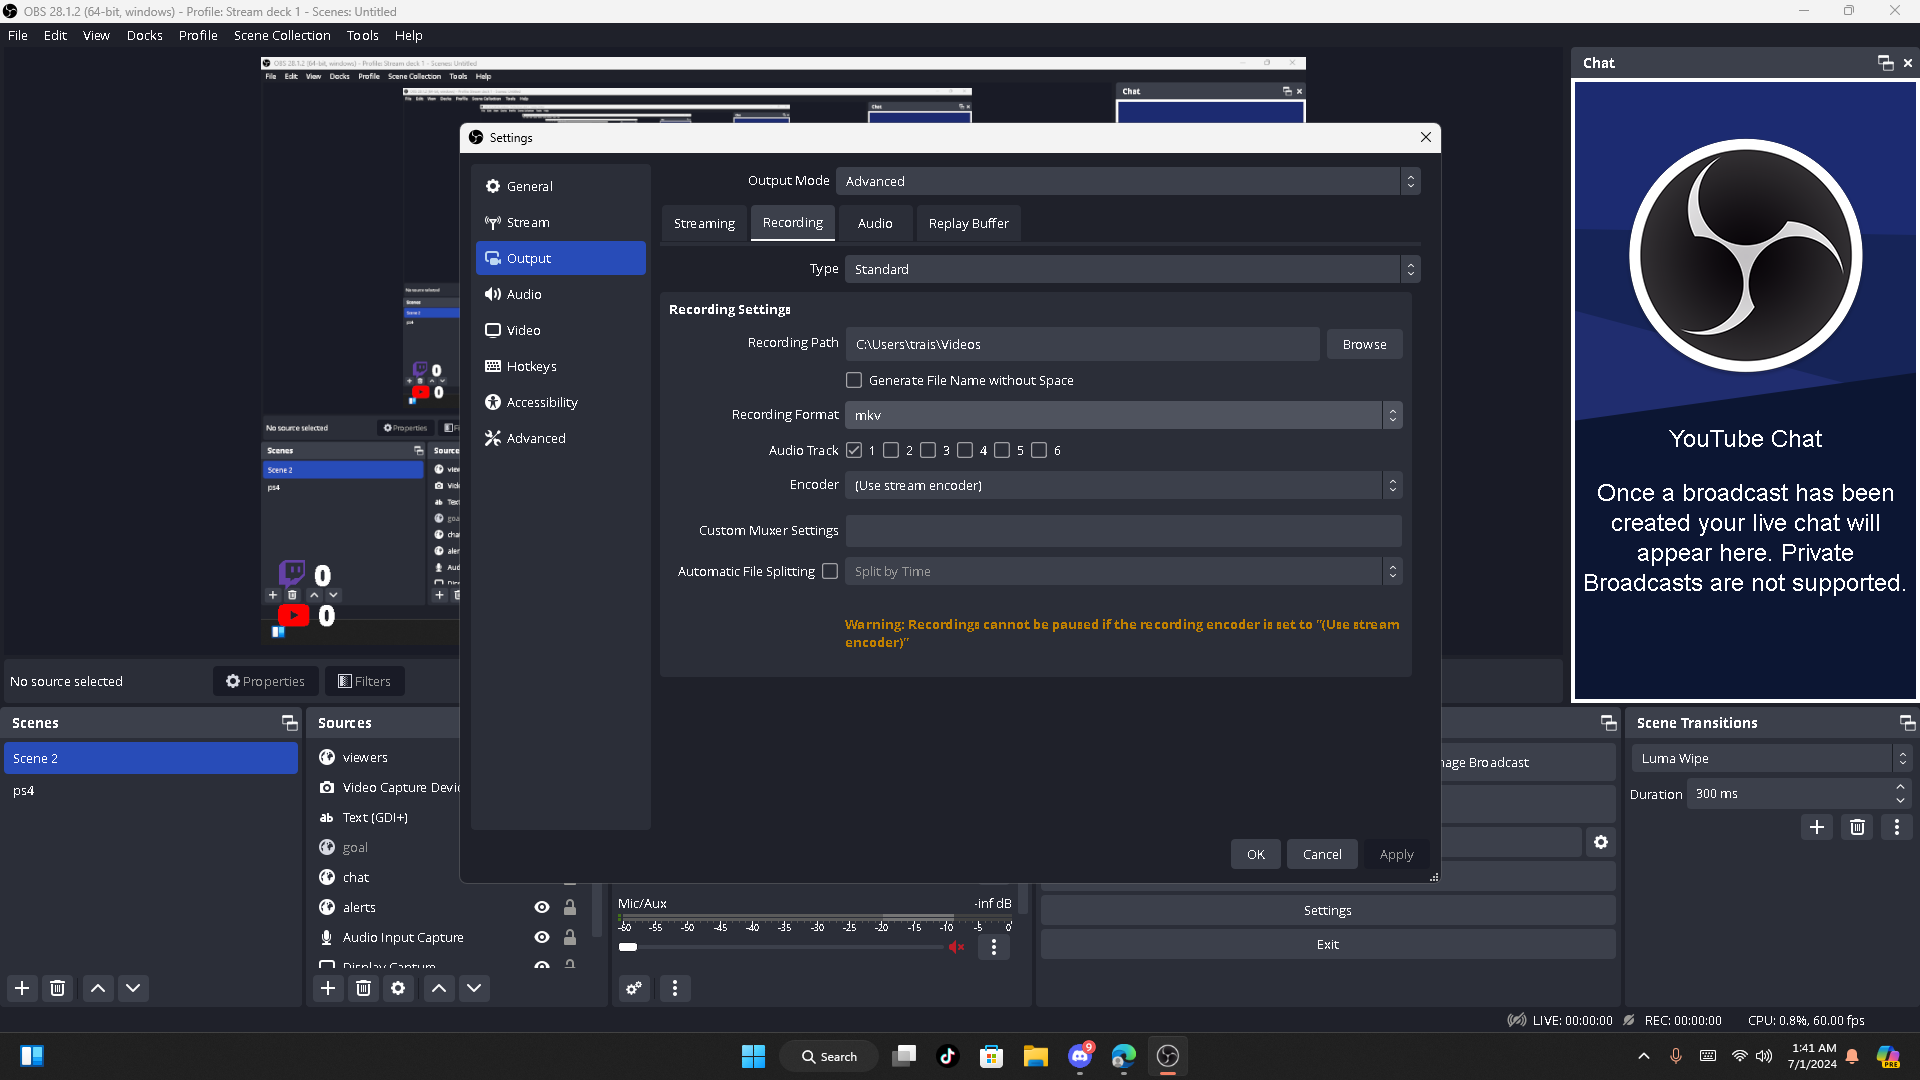Move source up in Sources toolbar
The width and height of the screenshot is (1920, 1080).
coord(439,988)
